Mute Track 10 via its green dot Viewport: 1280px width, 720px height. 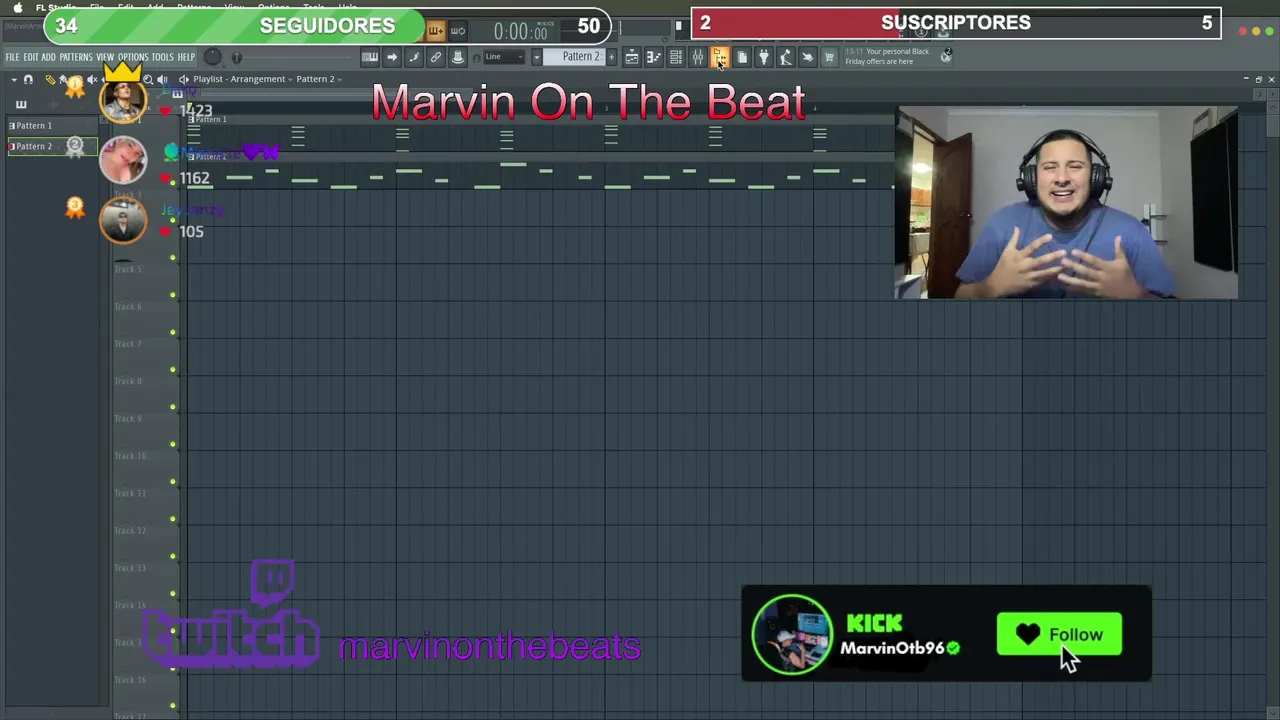tap(172, 482)
